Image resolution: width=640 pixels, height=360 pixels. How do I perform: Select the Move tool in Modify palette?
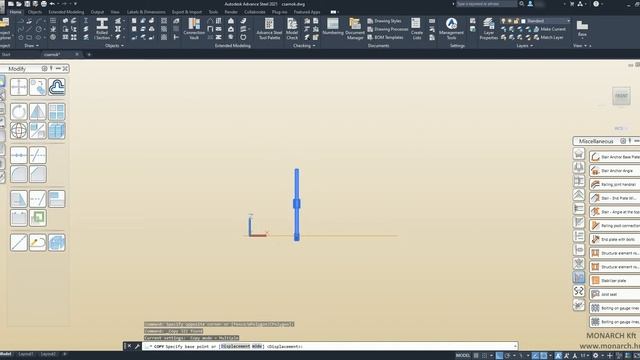[19, 87]
